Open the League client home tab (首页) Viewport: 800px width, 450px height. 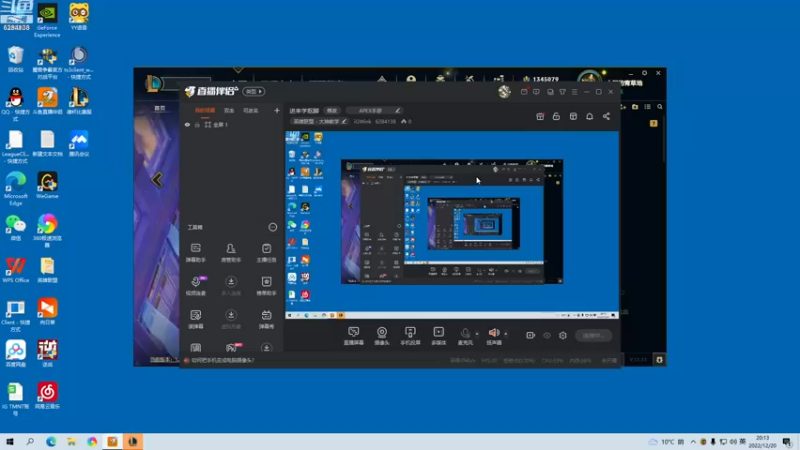pyautogui.click(x=160, y=108)
